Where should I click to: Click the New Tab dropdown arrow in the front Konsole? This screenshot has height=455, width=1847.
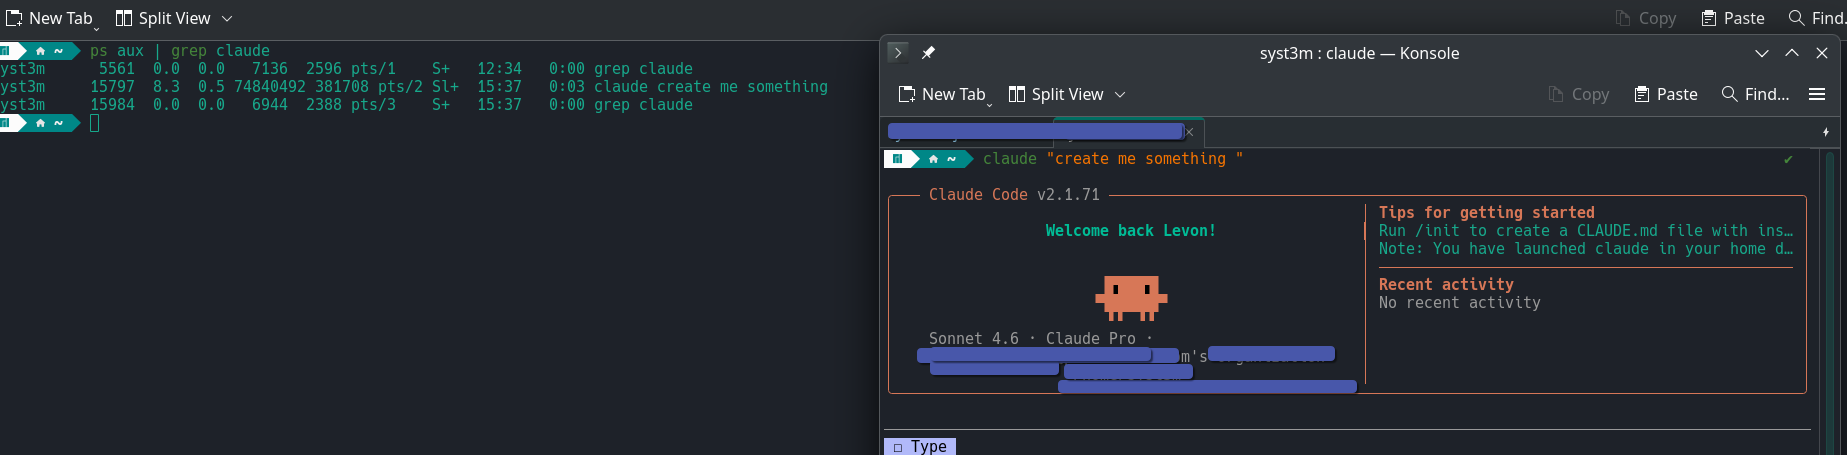pyautogui.click(x=990, y=103)
